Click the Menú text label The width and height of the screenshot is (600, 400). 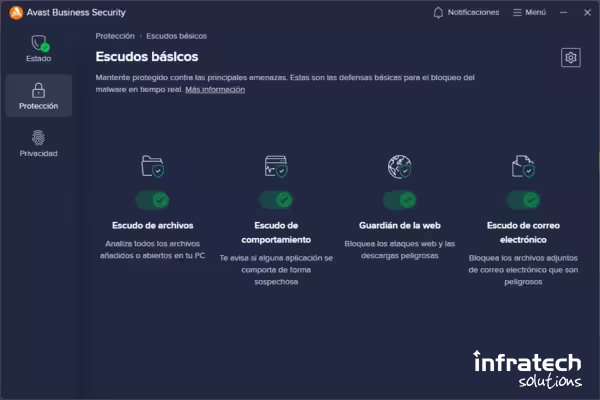535,13
